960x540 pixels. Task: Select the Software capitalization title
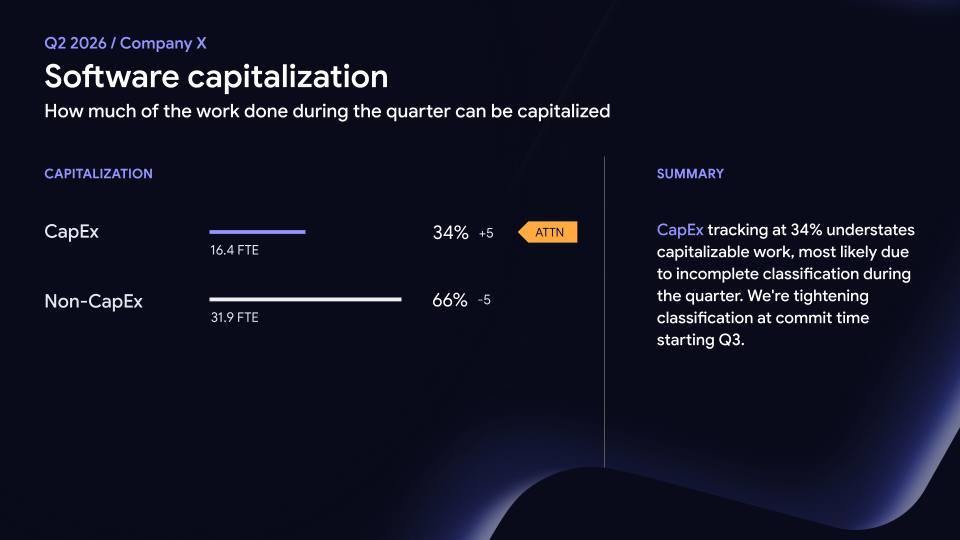click(216, 77)
